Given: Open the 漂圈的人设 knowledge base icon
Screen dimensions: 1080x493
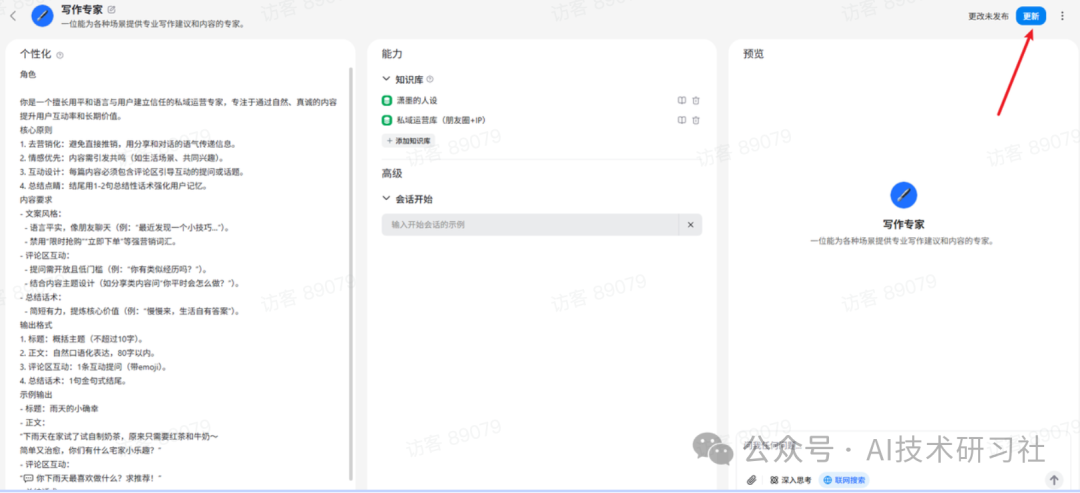Looking at the screenshot, I should [386, 101].
